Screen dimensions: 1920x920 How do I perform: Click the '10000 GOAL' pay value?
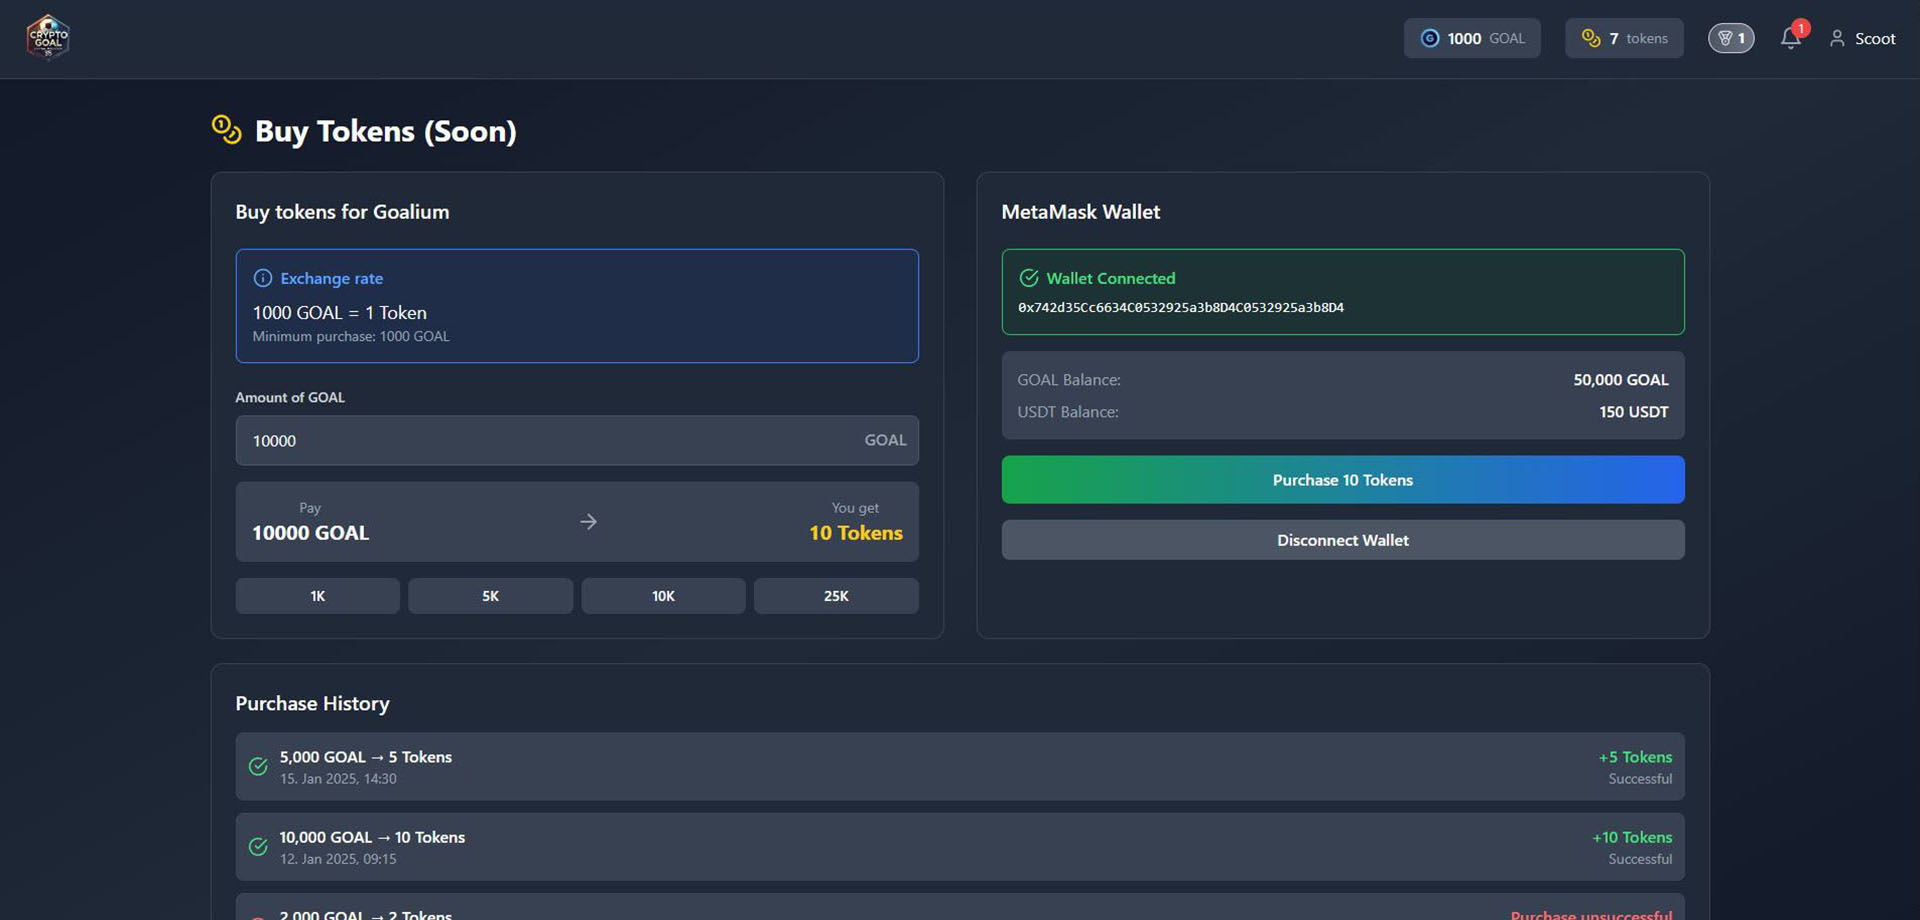click(x=311, y=533)
